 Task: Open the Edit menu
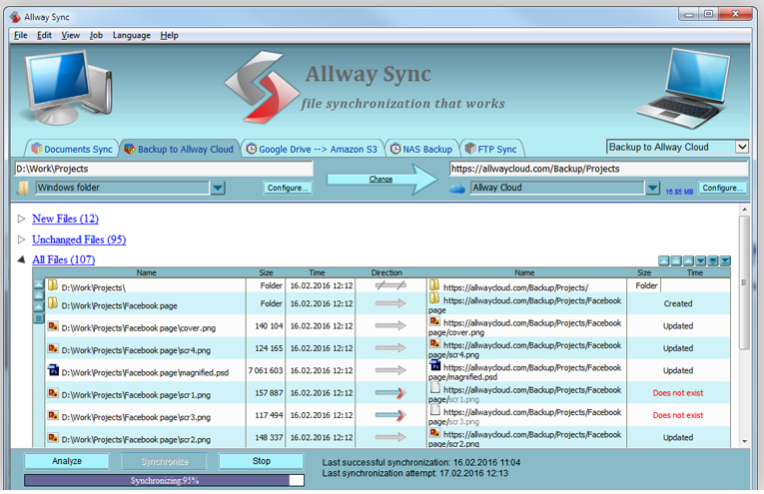(x=44, y=35)
